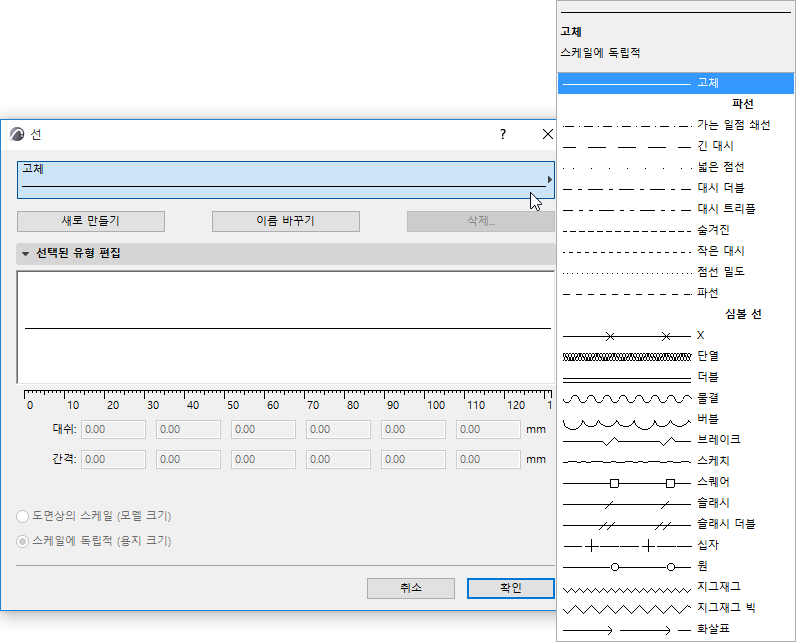Select 스케일에 독립적 (용지 크기) radio
The width and height of the screenshot is (796, 642).
pyautogui.click(x=22, y=542)
